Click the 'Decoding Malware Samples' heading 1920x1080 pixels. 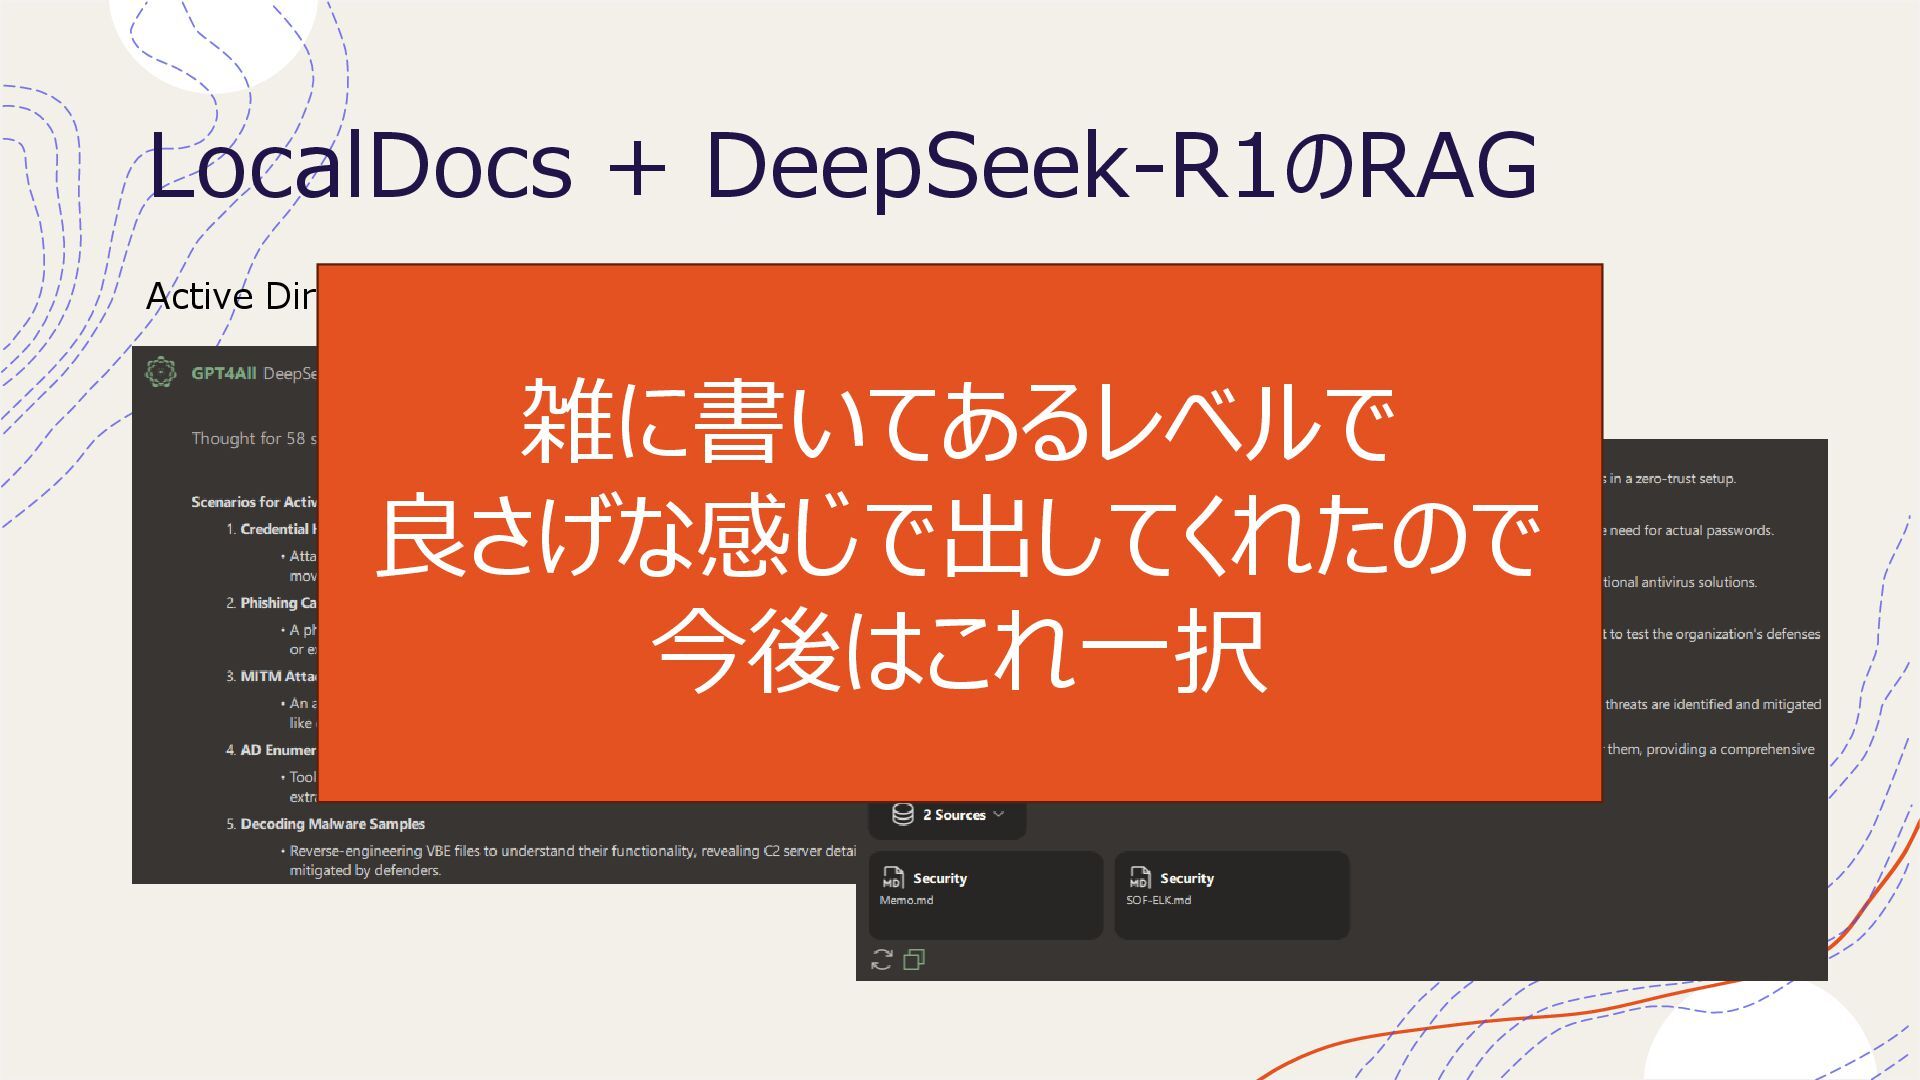332,824
